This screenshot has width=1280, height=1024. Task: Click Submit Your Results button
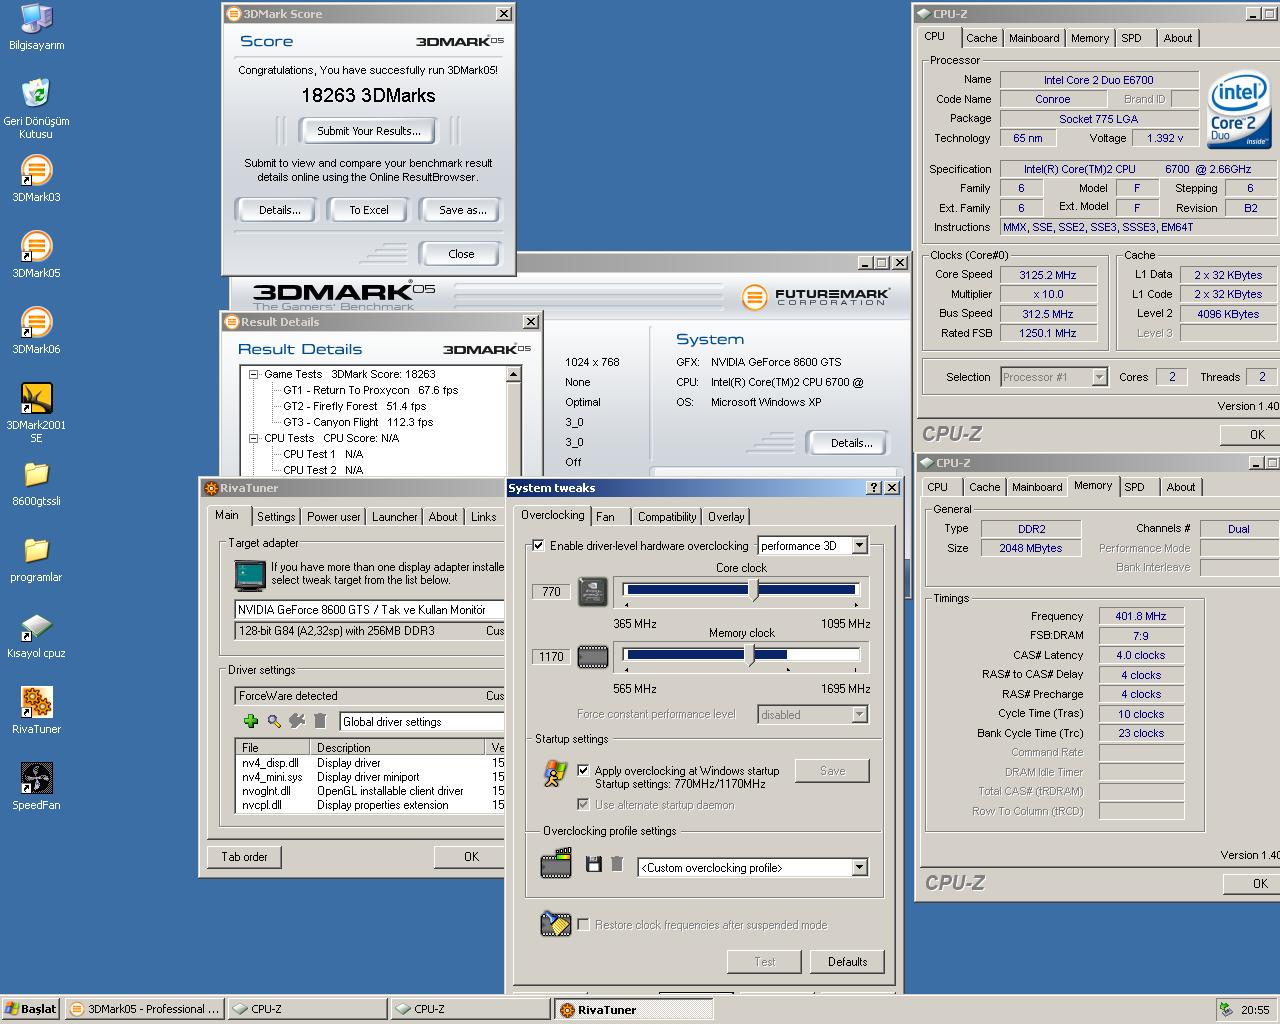[369, 131]
